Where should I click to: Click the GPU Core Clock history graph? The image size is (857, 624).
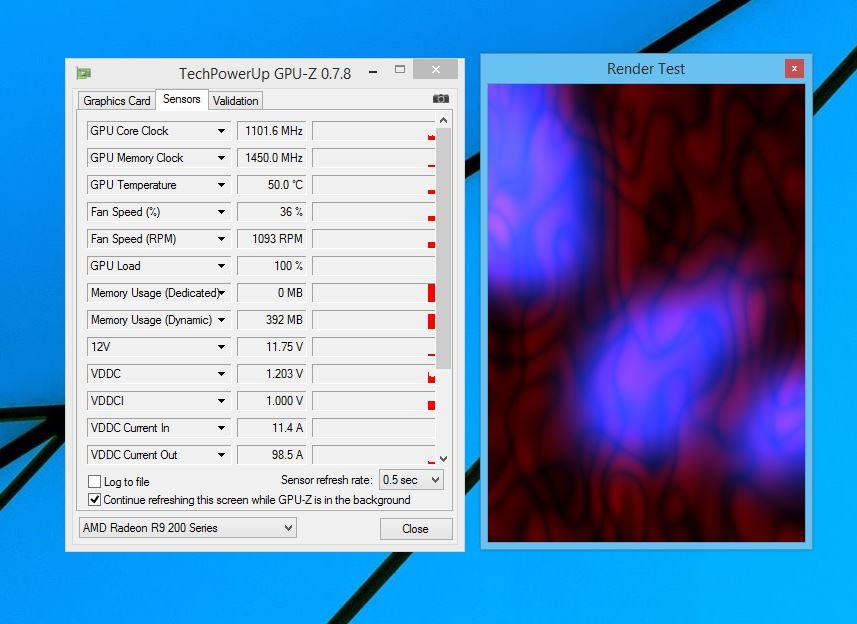click(x=374, y=131)
